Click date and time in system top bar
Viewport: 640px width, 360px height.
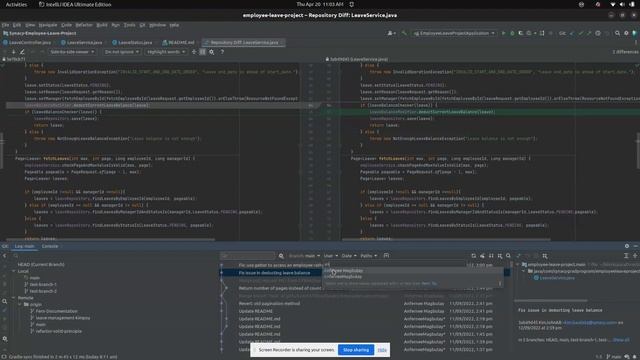[x=320, y=4]
